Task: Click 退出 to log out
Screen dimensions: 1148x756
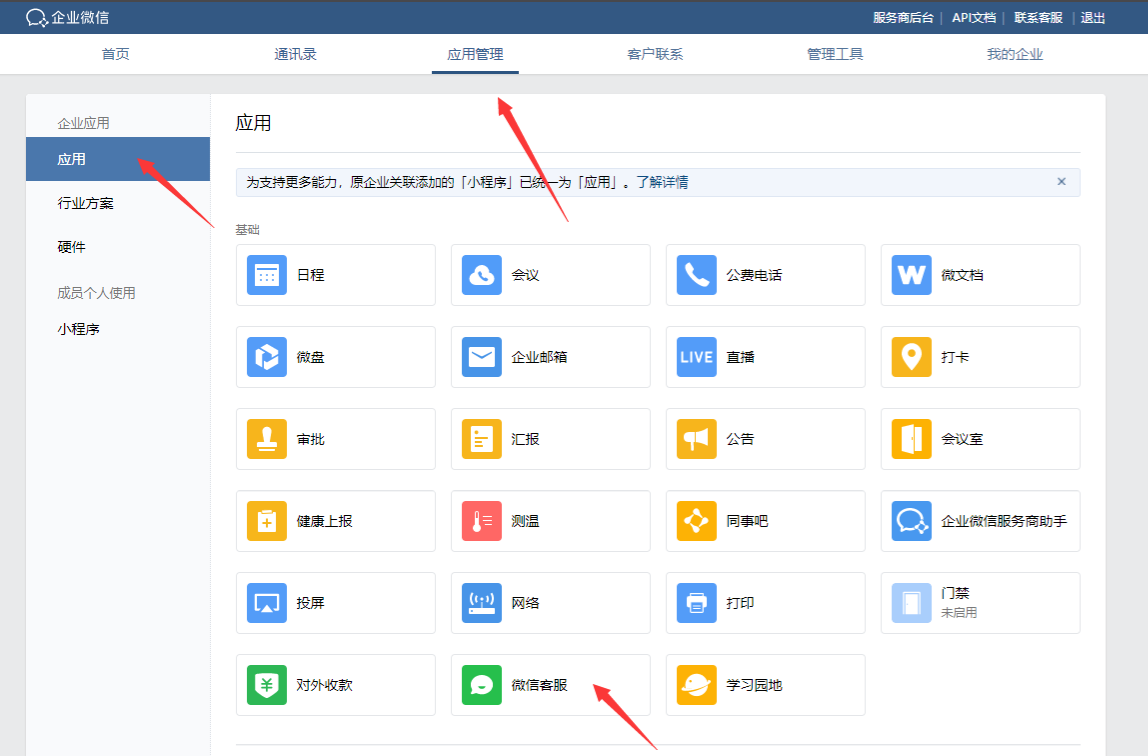Action: pos(1093,18)
